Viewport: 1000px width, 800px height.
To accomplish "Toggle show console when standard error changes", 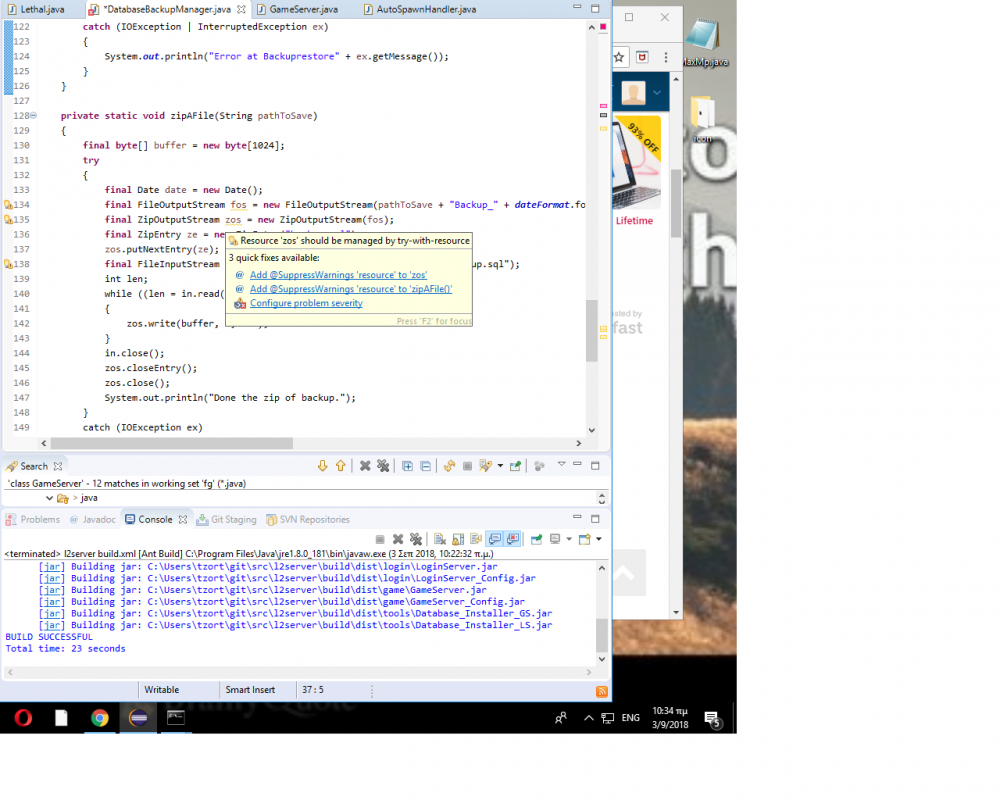I will 512,539.
